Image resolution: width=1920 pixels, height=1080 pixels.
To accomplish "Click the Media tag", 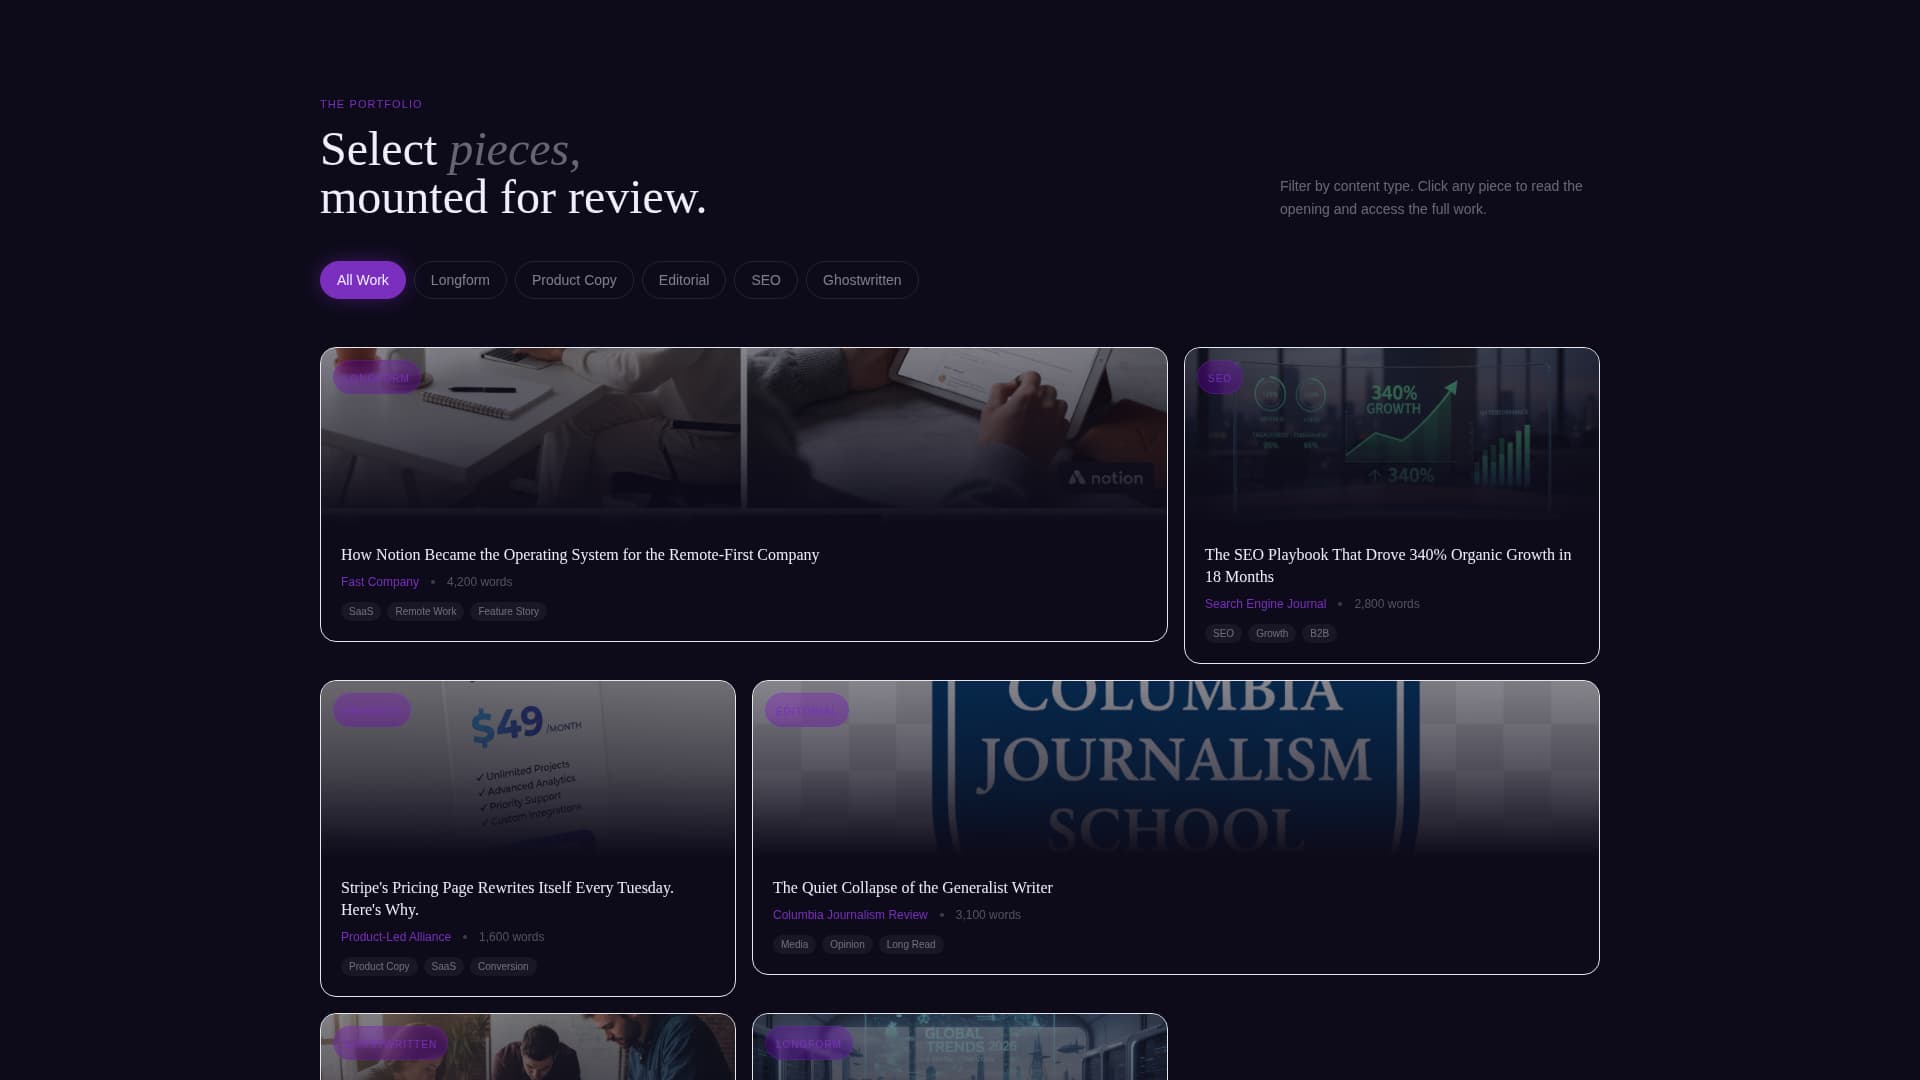I will pos(794,945).
